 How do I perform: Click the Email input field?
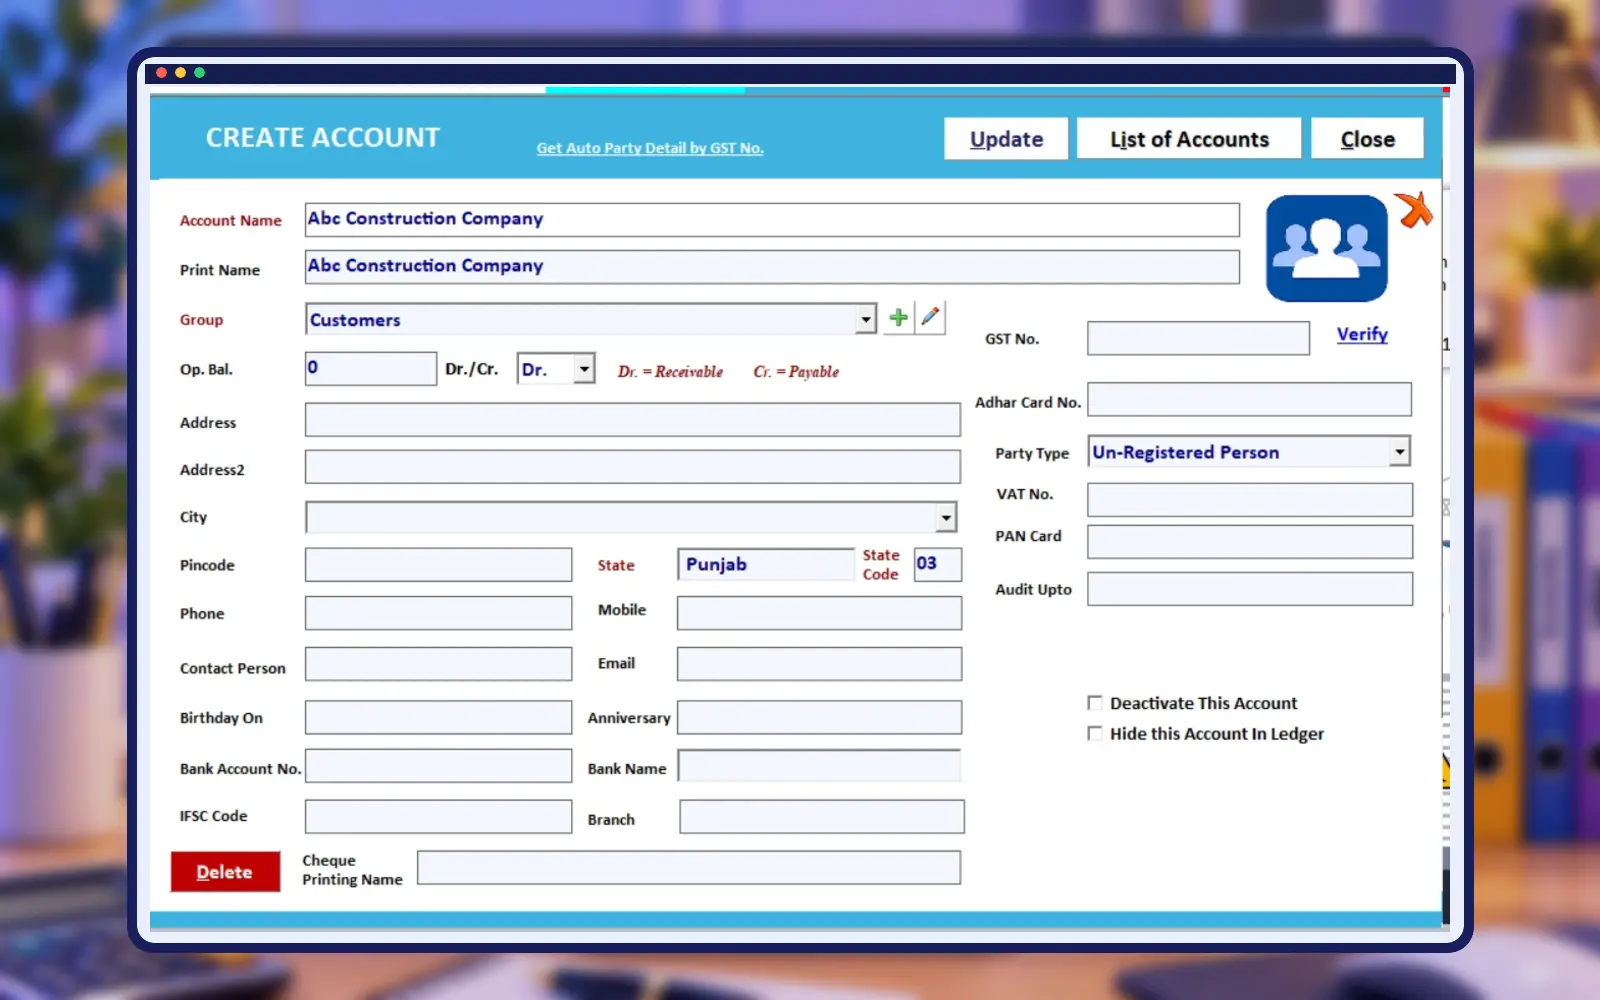(x=819, y=664)
